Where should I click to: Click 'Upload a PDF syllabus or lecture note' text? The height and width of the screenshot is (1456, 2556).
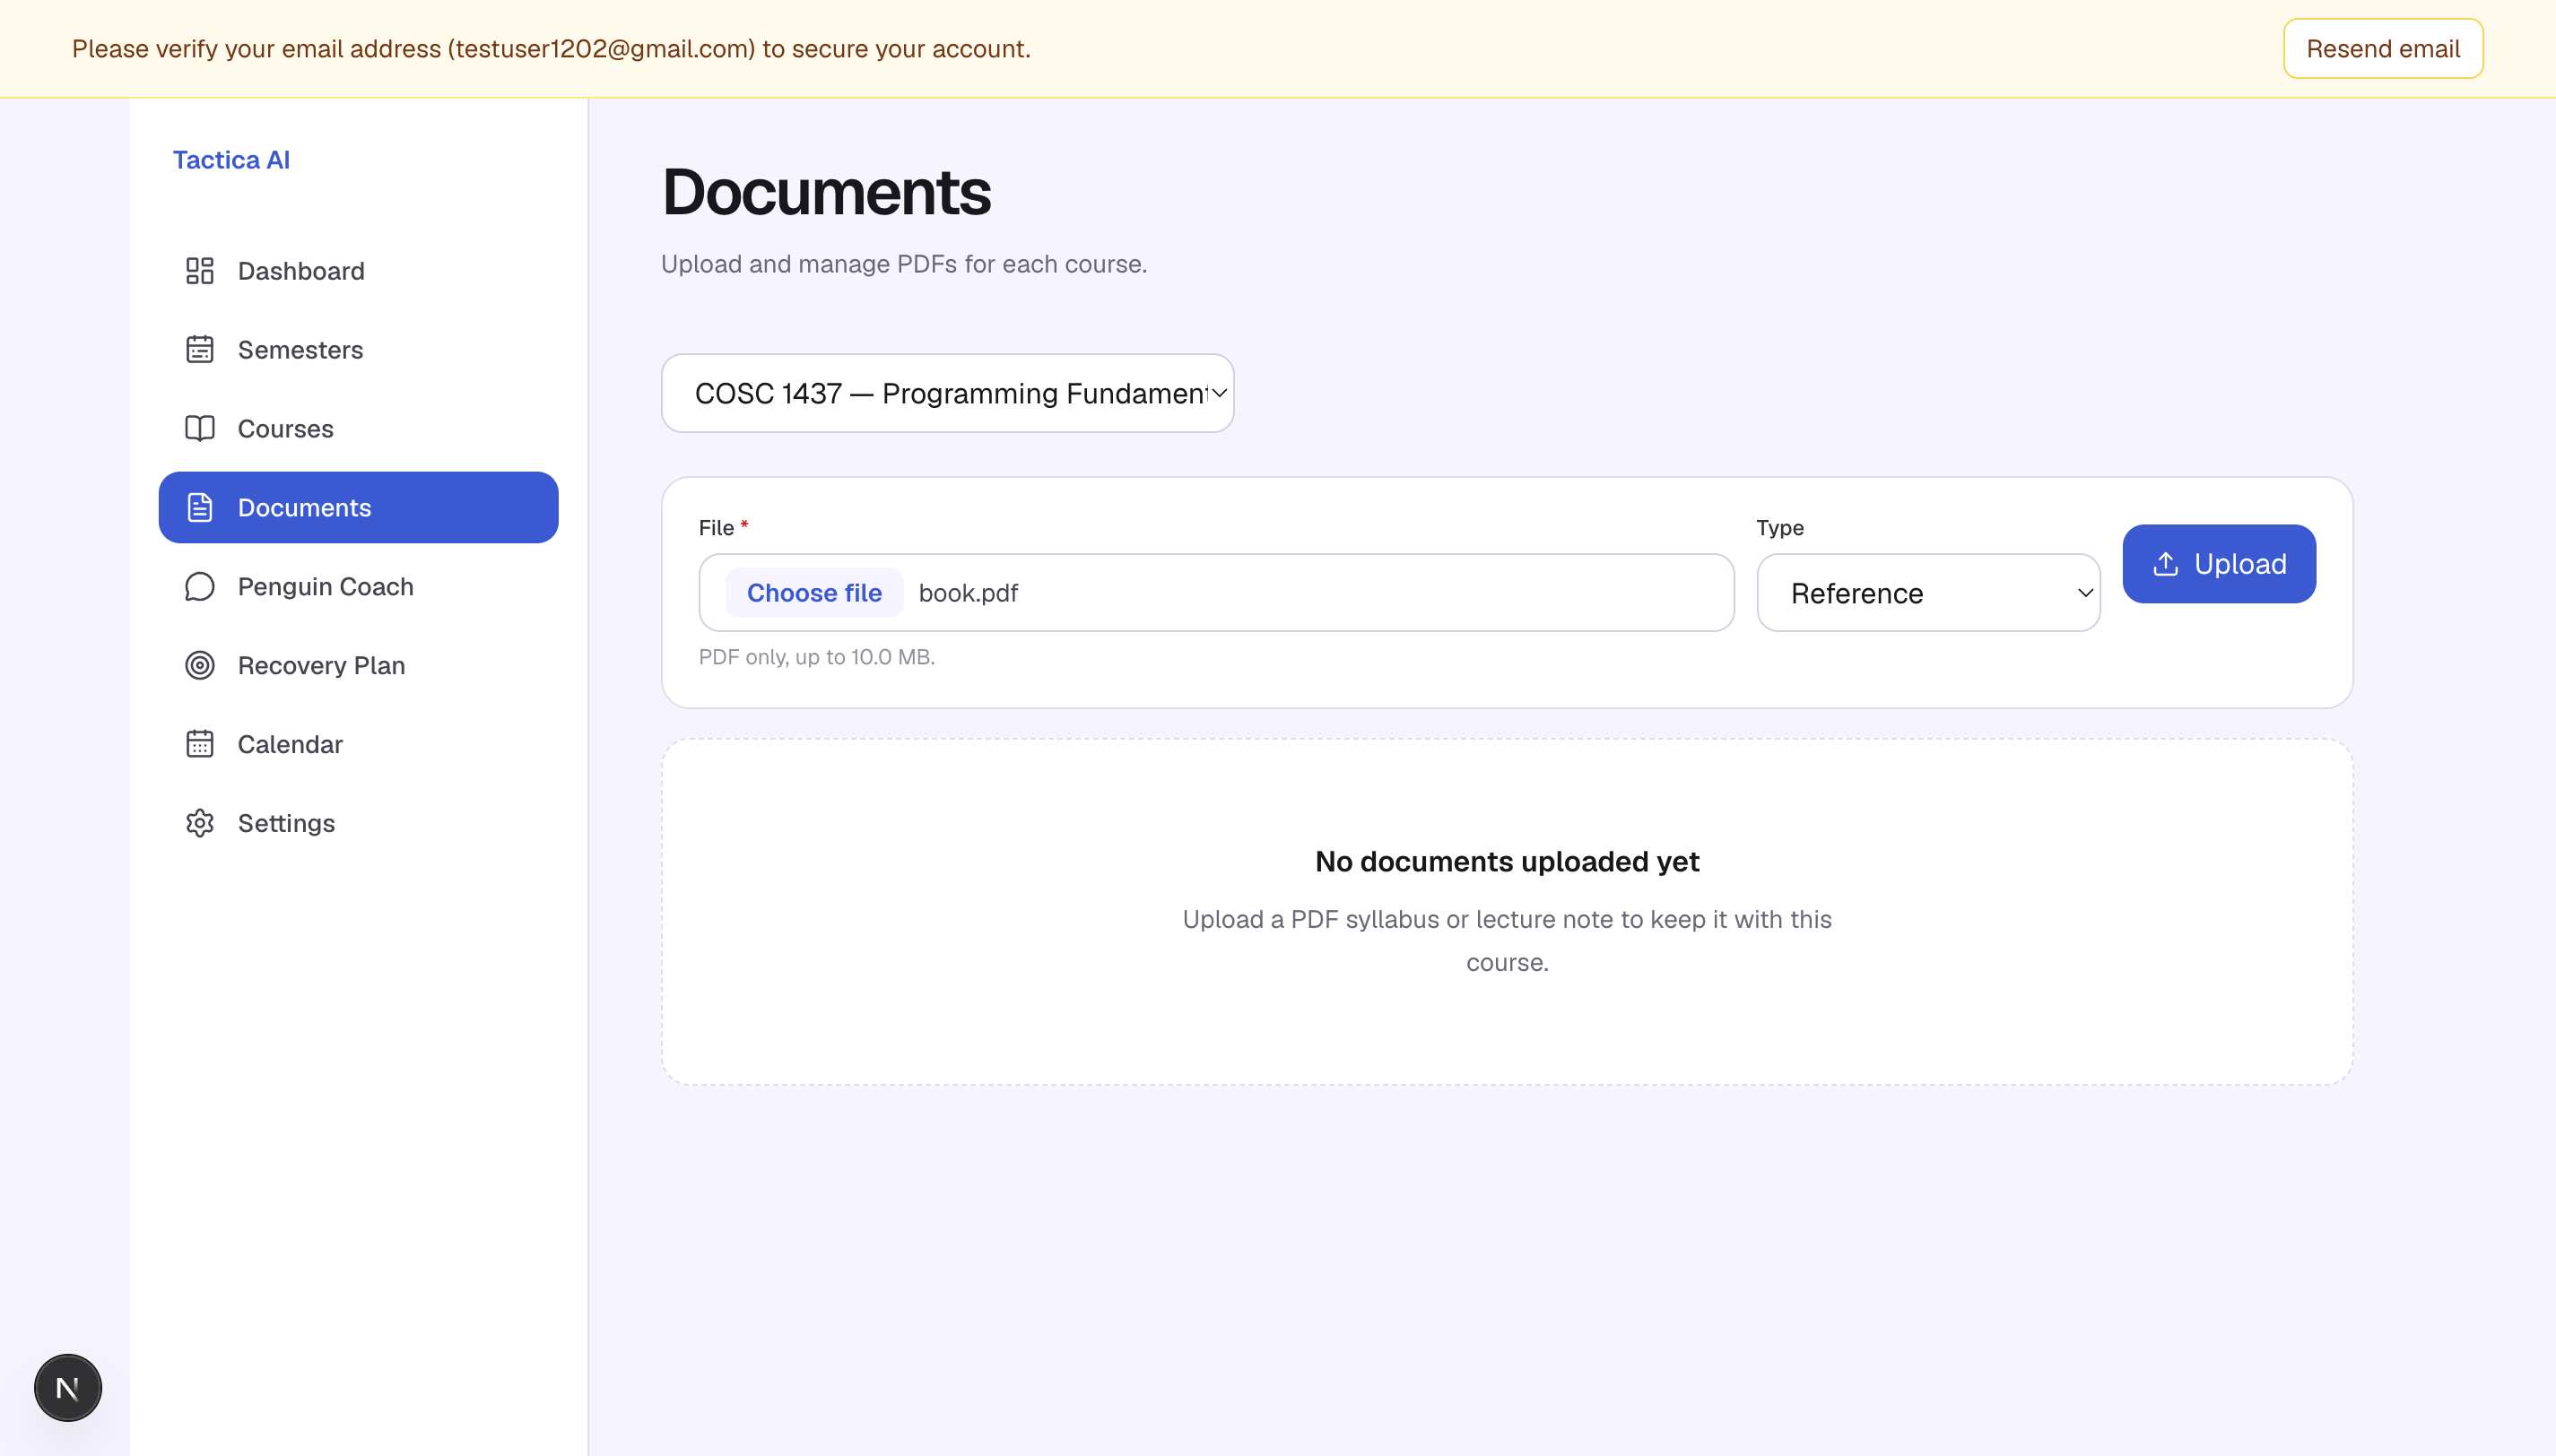1507,941
